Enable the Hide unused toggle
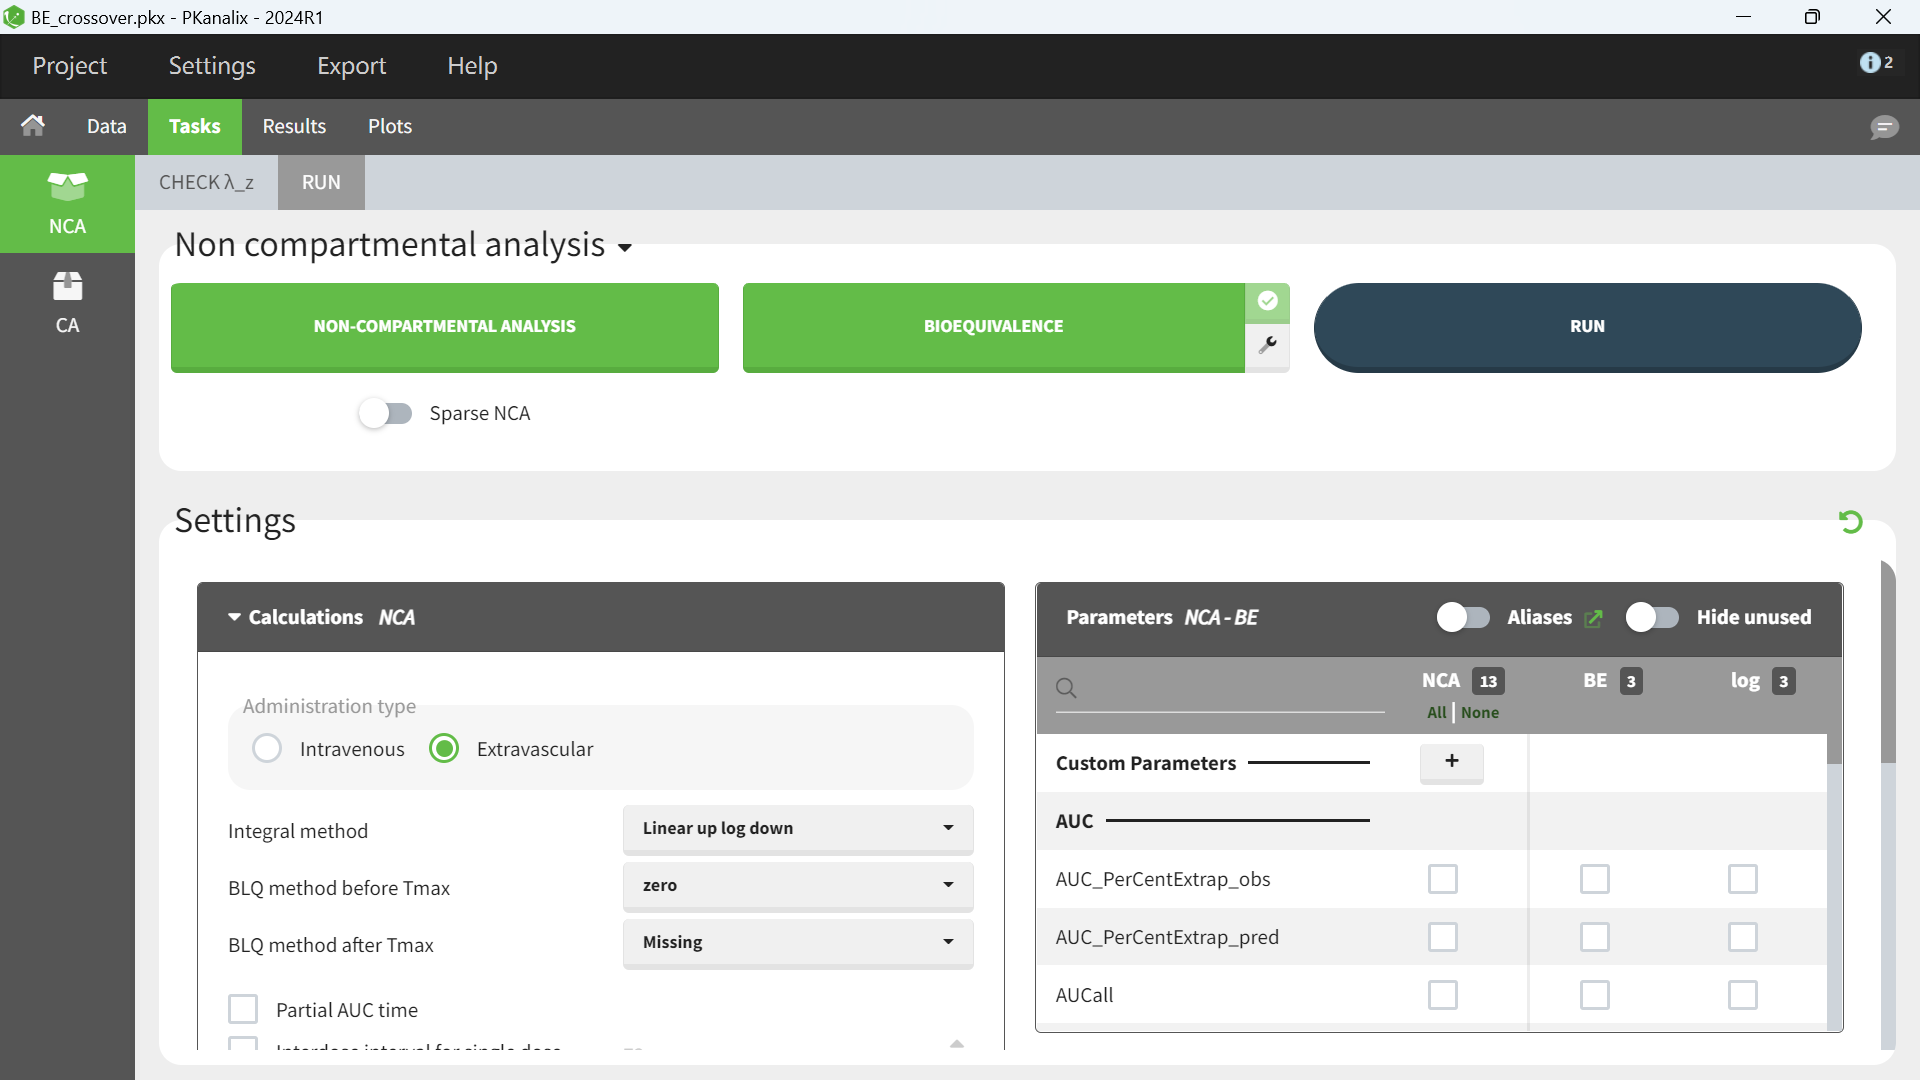 pyautogui.click(x=1652, y=617)
